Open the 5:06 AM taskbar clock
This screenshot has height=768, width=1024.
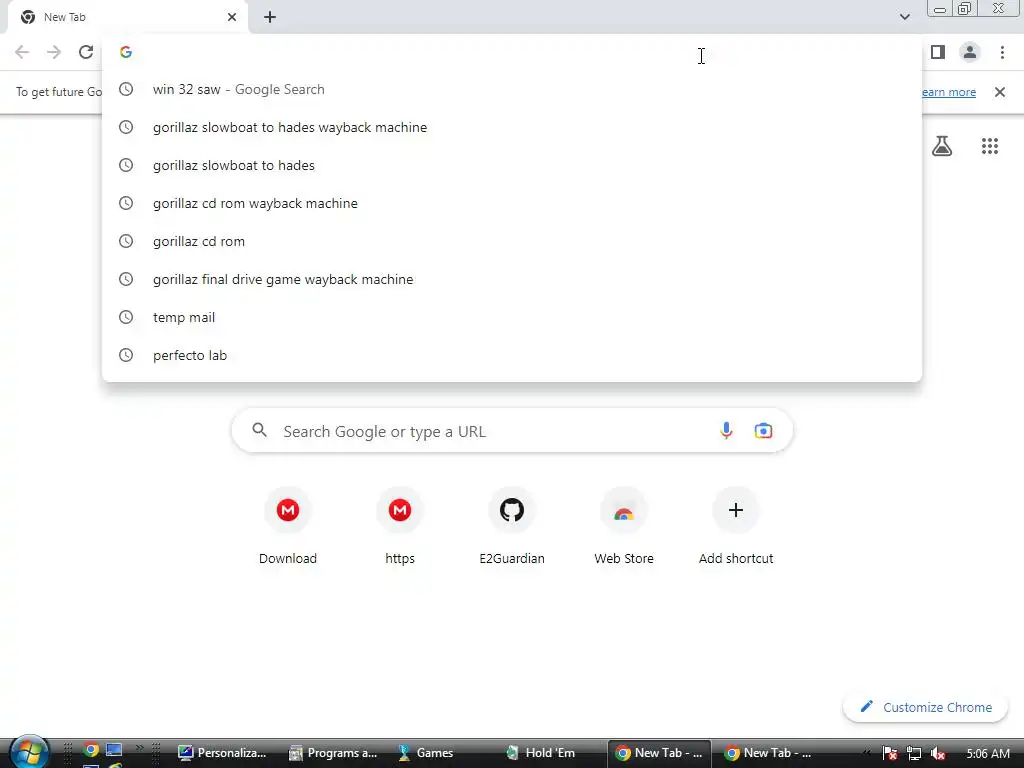988,753
